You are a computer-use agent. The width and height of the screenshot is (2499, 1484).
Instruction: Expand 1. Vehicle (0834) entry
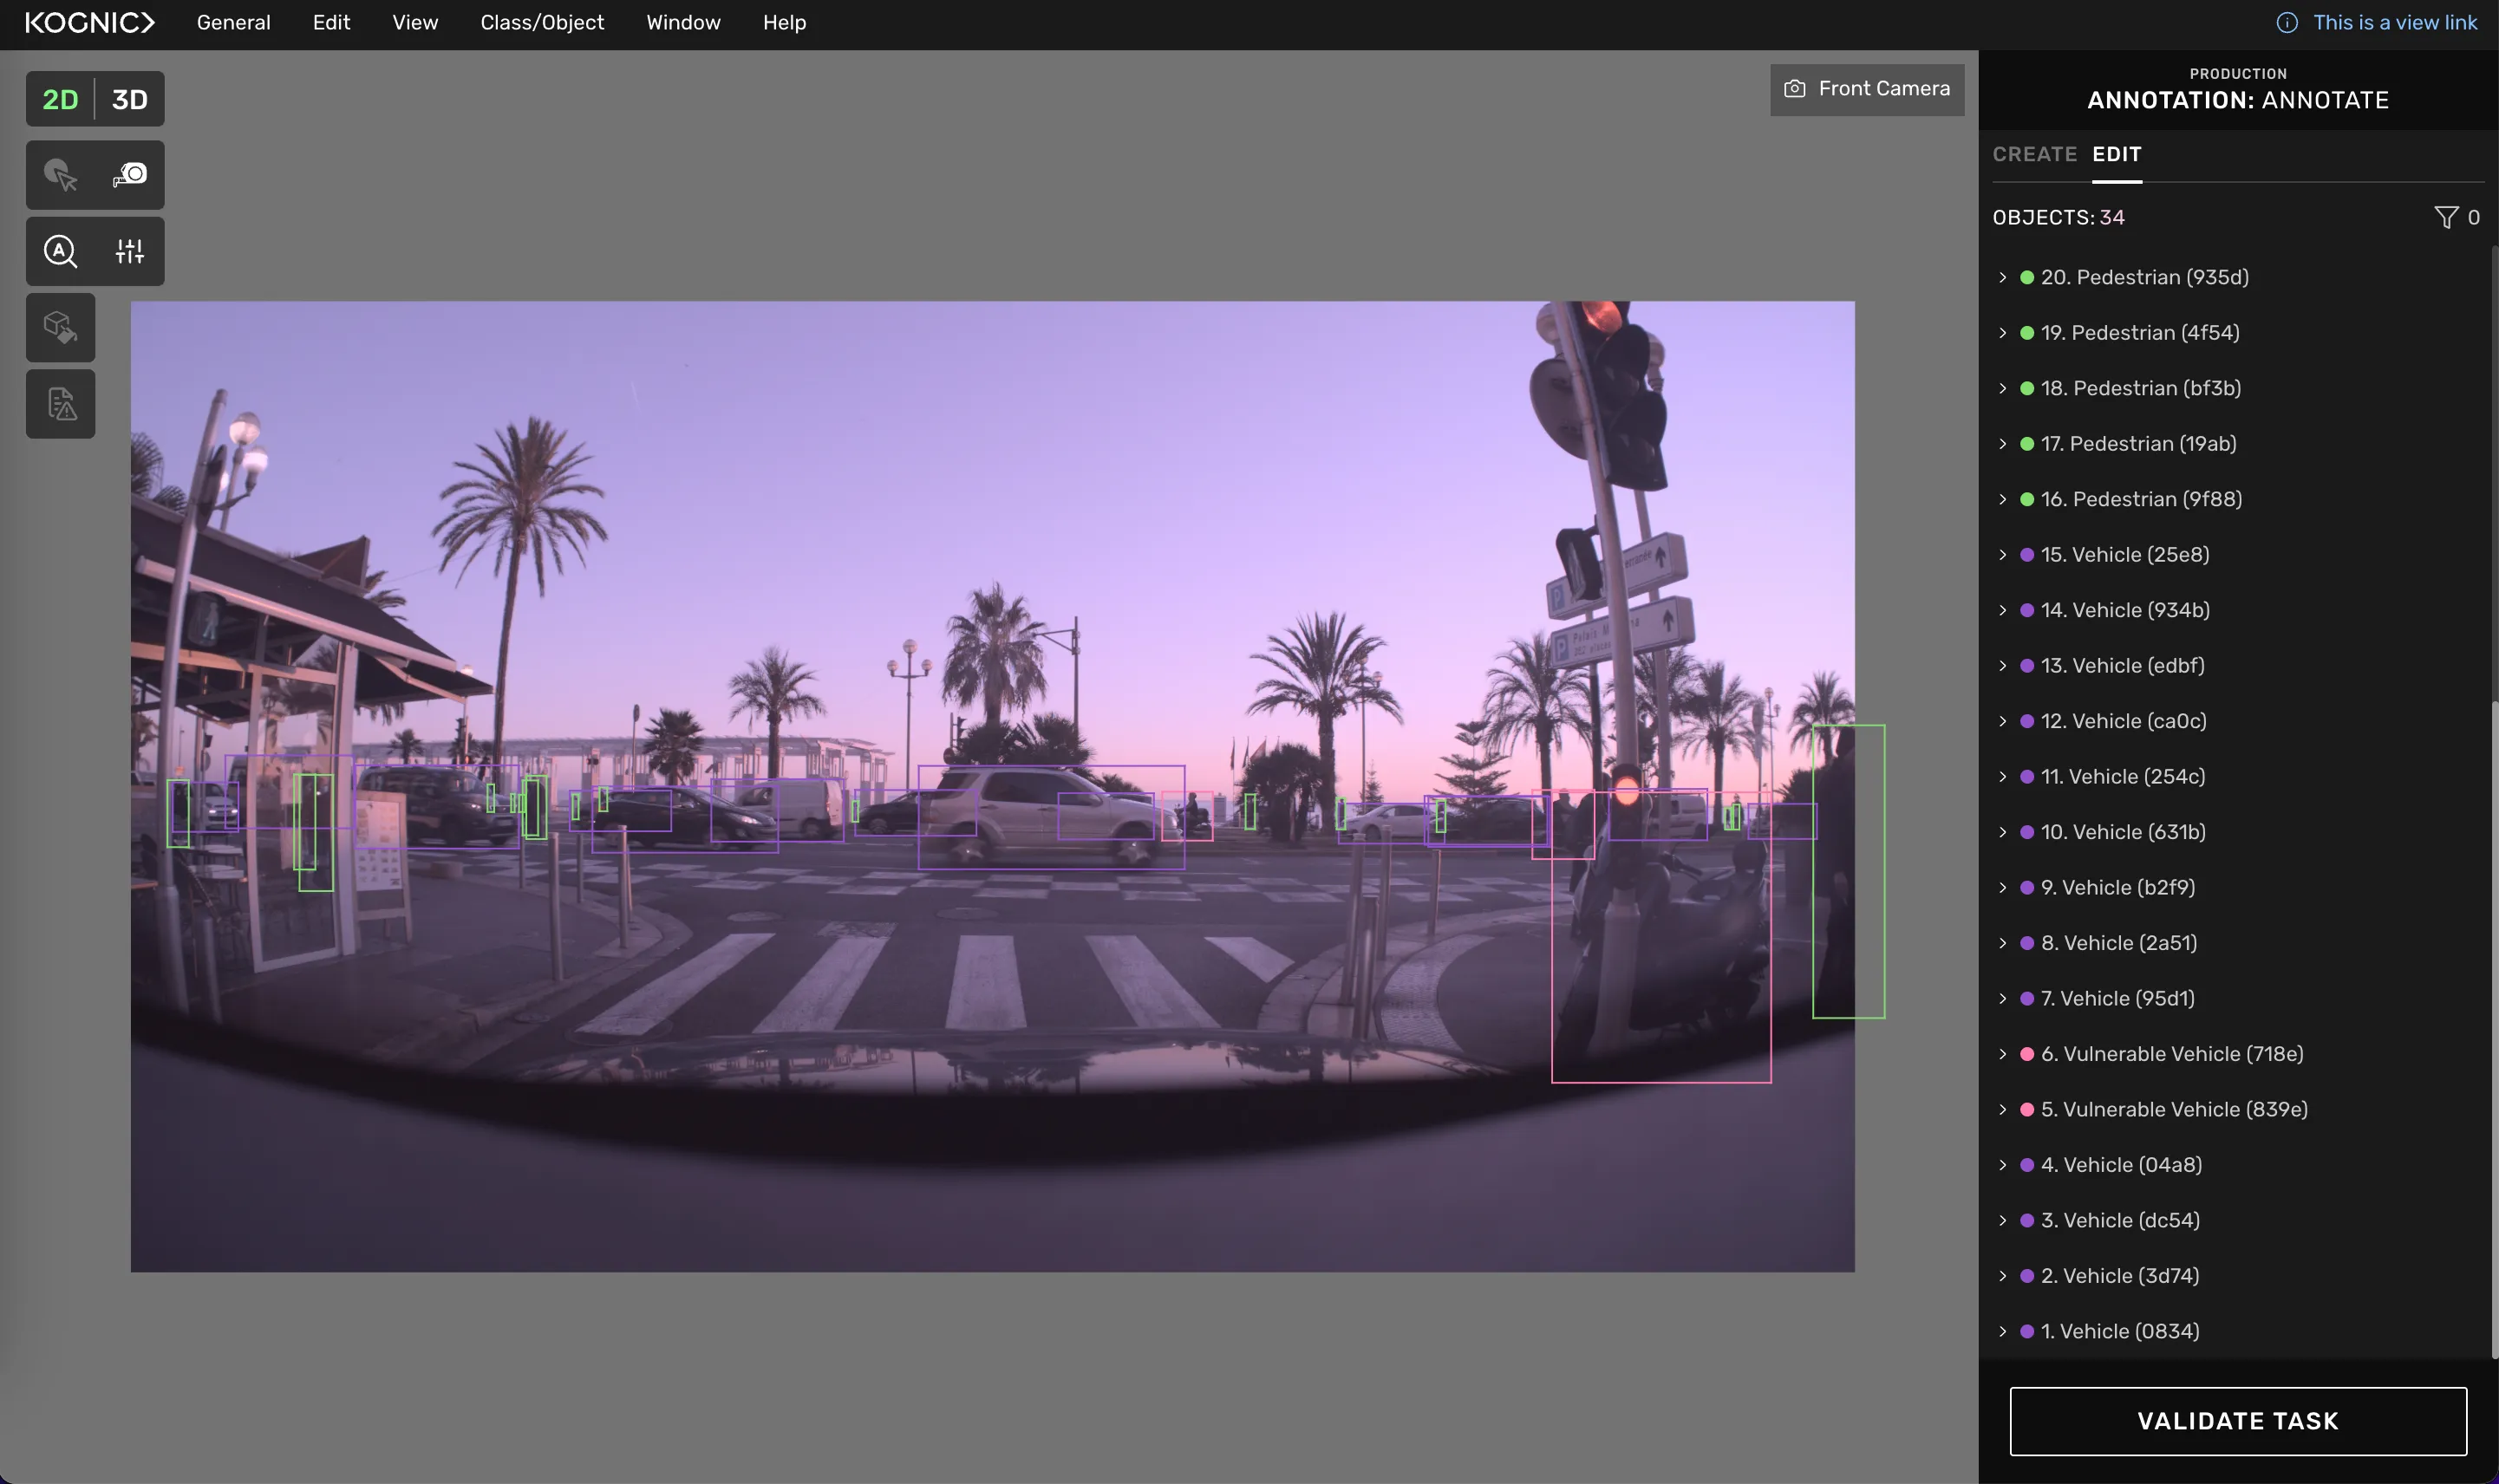pyautogui.click(x=2002, y=1331)
